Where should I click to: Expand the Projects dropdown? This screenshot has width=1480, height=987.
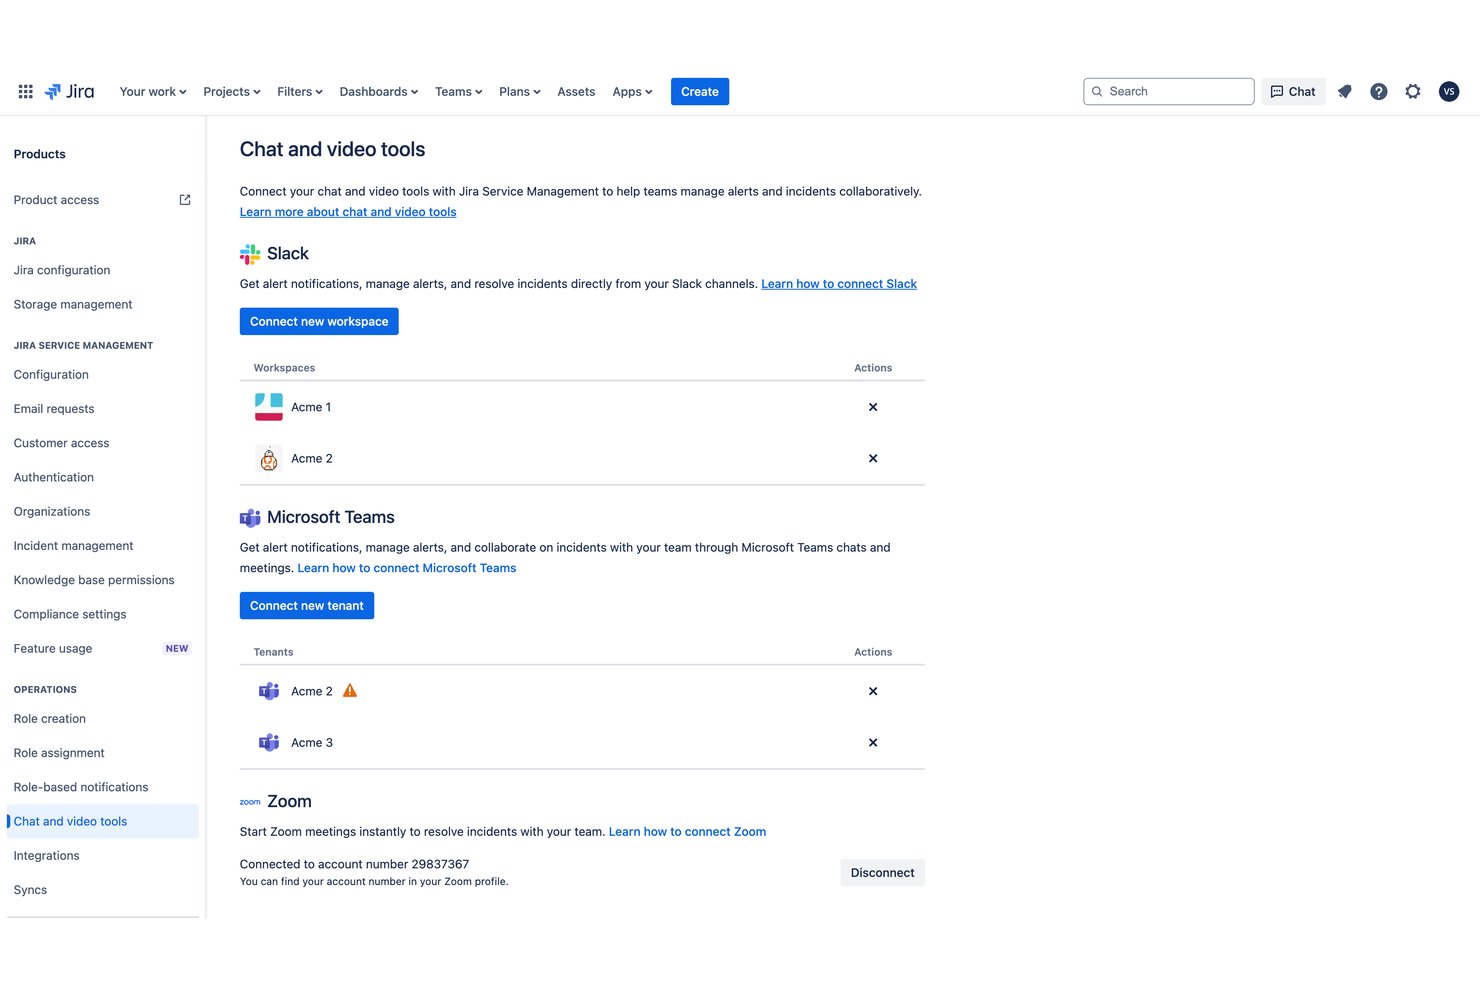(x=232, y=92)
